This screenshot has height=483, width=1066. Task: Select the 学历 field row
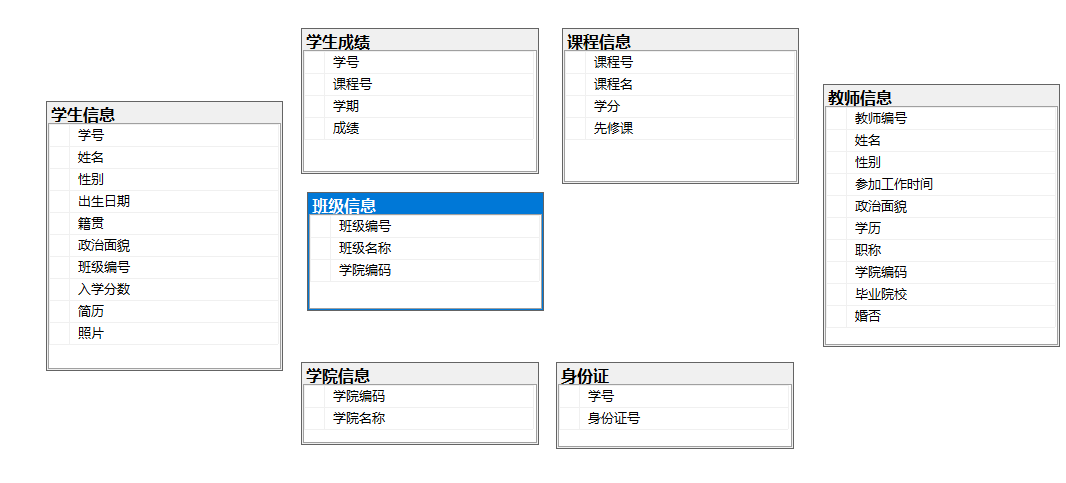coord(941,228)
